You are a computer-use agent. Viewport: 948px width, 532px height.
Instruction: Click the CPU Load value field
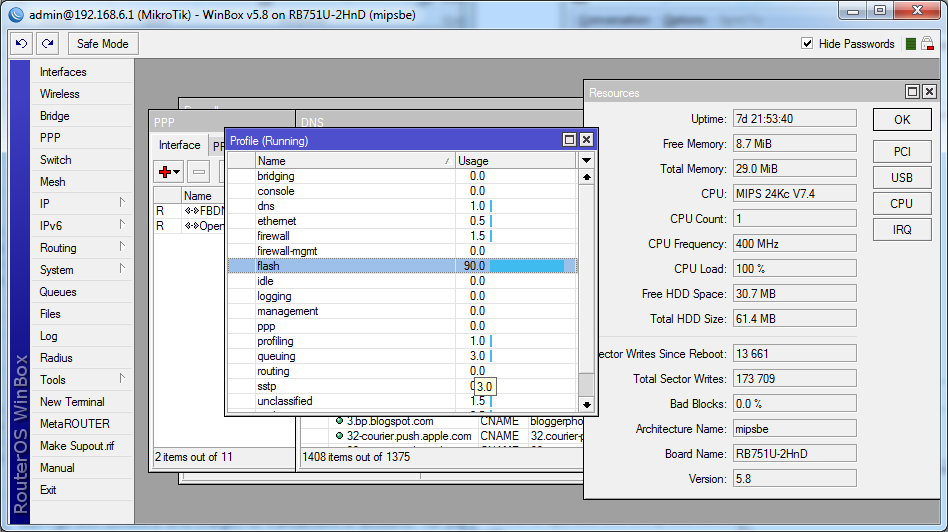pos(794,268)
